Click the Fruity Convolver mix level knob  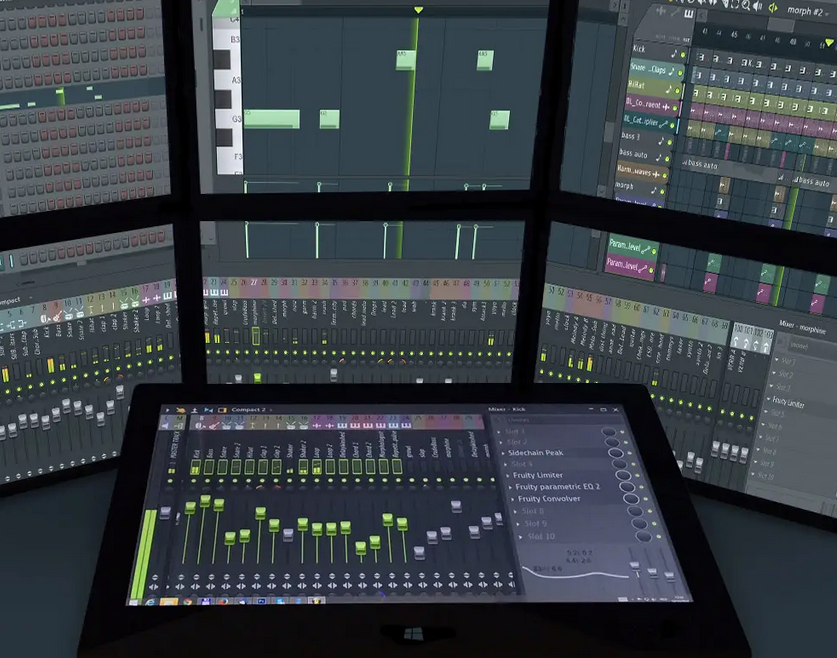point(630,499)
